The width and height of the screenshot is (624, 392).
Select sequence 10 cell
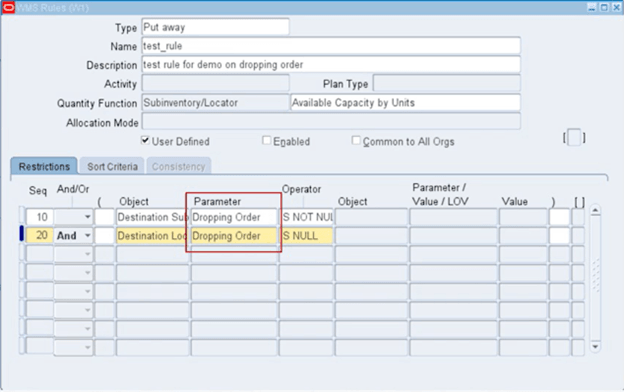(x=40, y=217)
